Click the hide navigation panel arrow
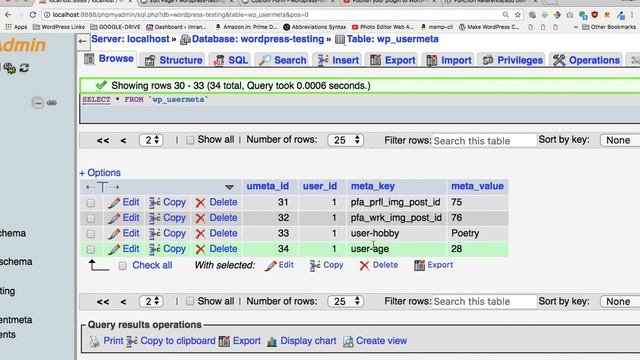The image size is (640, 360). [82, 41]
